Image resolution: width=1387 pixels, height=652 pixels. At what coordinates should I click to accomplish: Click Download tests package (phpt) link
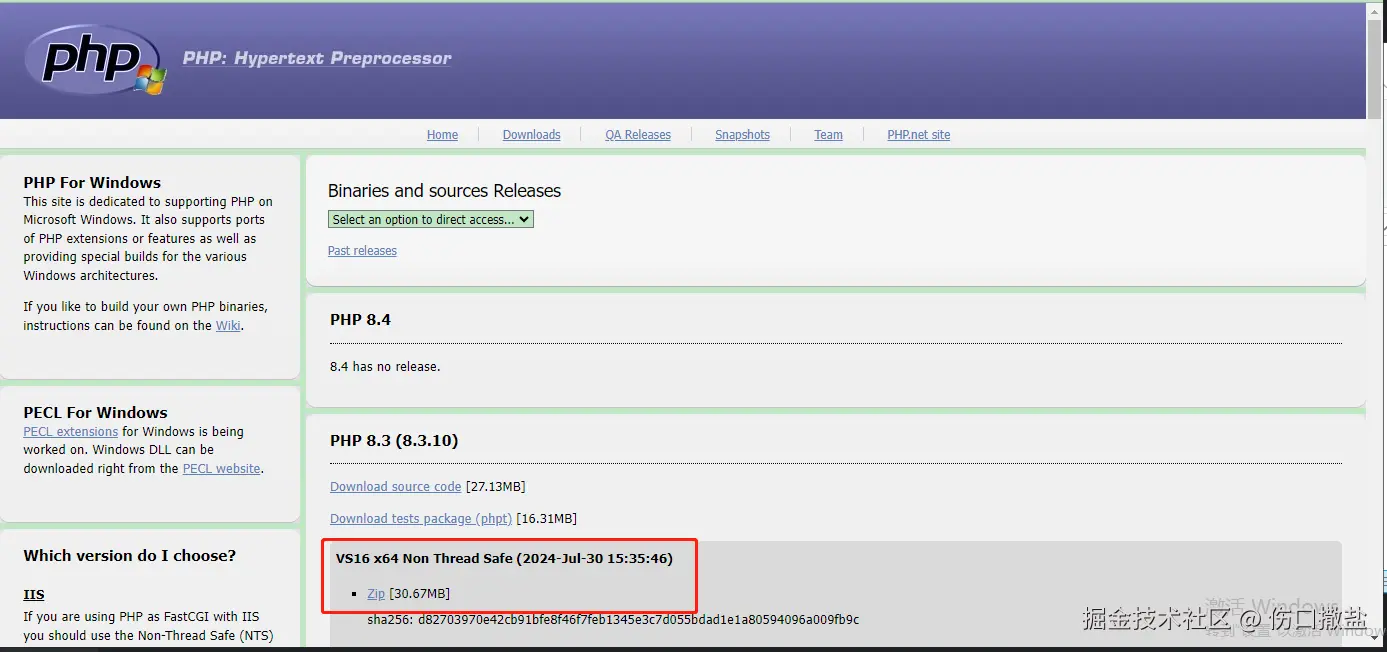[421, 519]
